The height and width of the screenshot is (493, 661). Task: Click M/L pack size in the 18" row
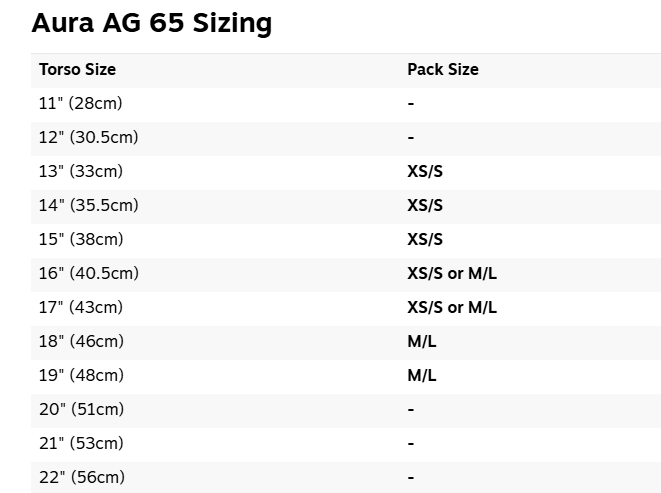tap(422, 341)
